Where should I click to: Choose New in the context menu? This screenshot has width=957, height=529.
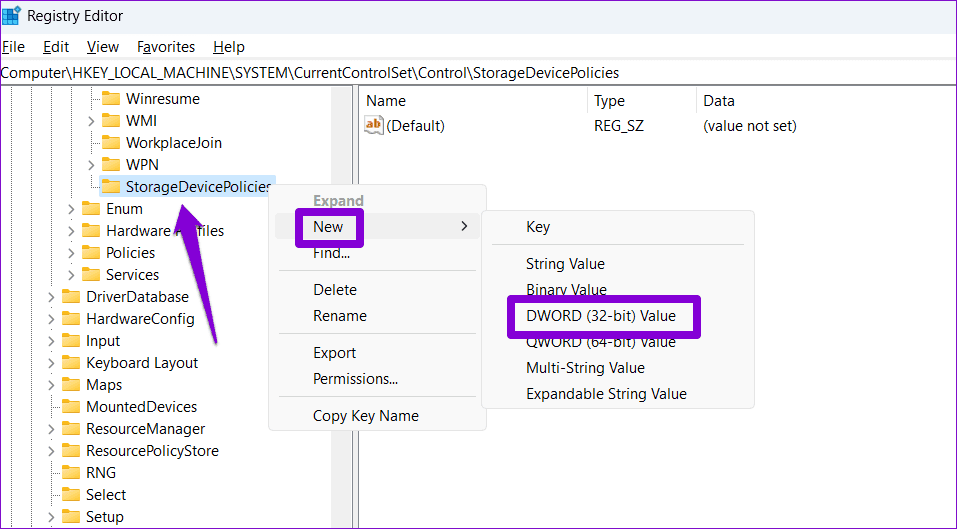377,226
